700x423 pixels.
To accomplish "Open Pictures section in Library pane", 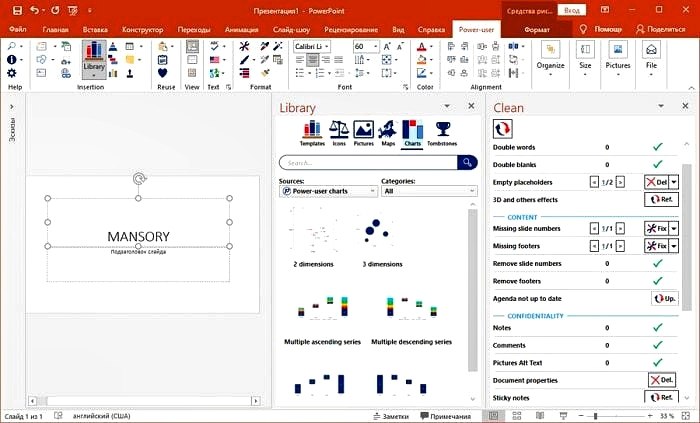I will [363, 133].
